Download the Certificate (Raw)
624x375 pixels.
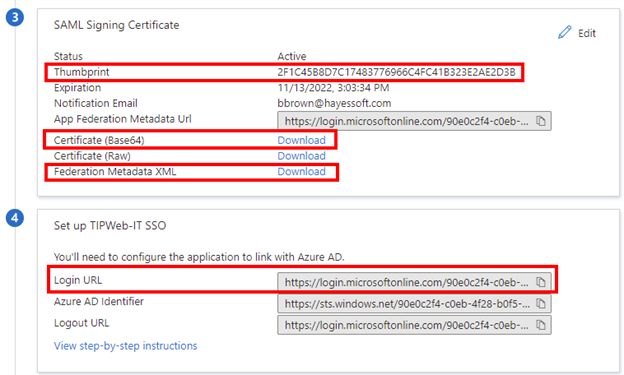(301, 156)
